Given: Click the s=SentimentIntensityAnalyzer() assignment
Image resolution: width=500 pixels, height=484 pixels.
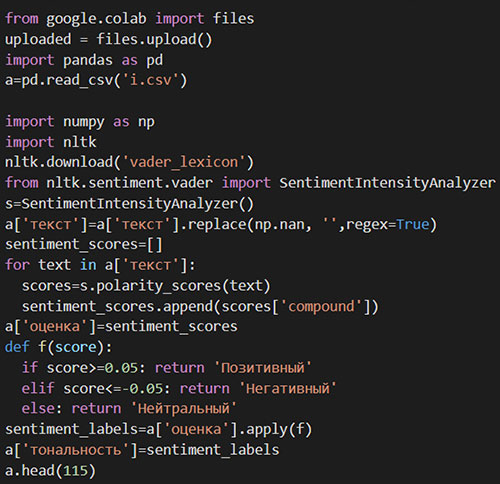Looking at the screenshot, I should [x=129, y=203].
